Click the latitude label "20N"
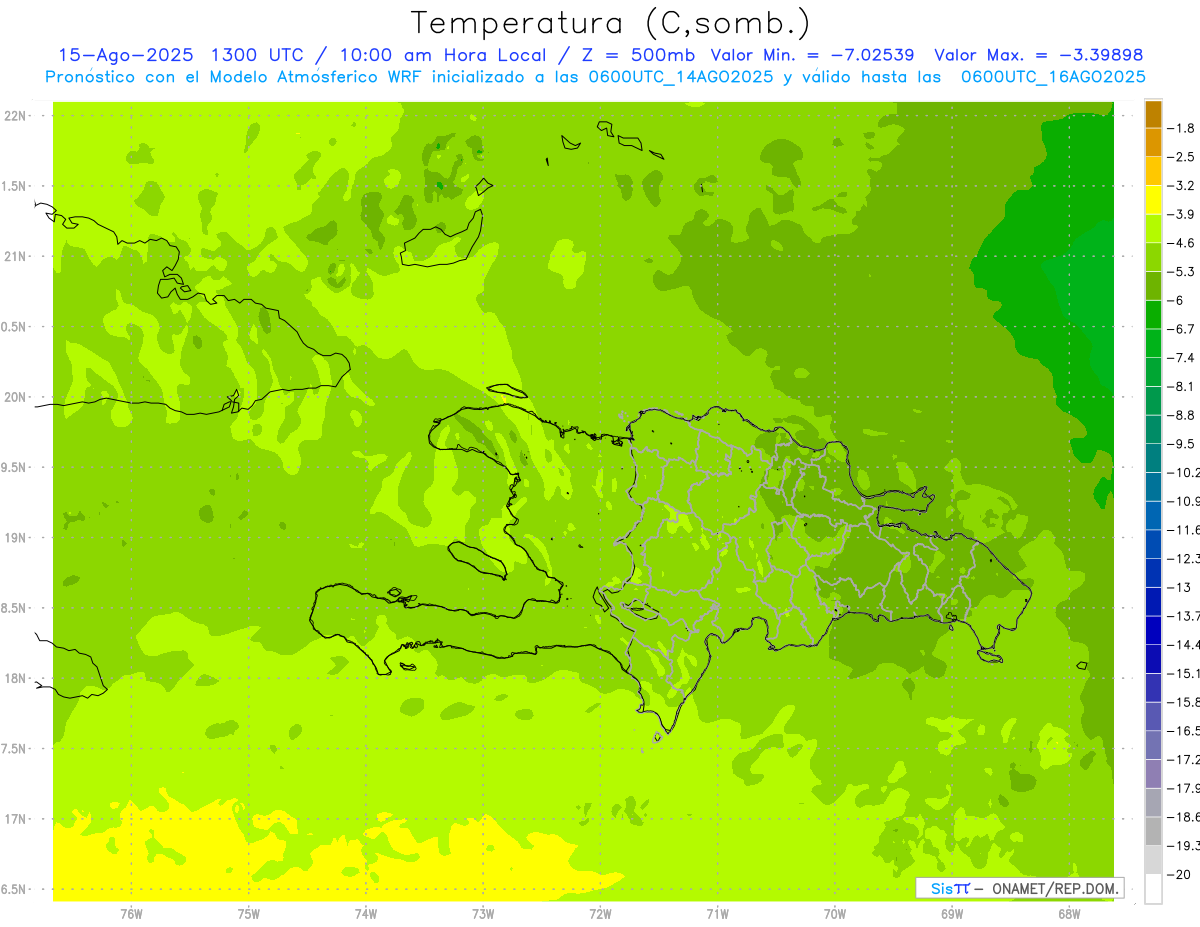This screenshot has height=927, width=1200. click(14, 397)
